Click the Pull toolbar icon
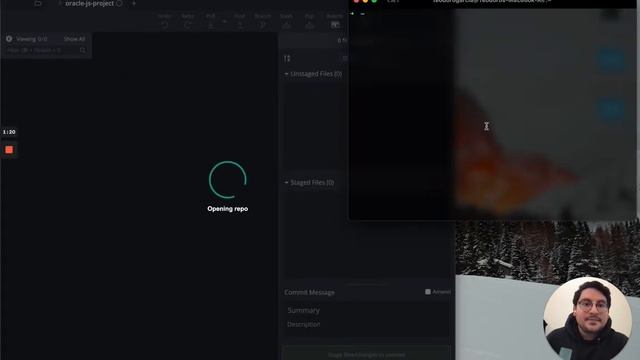This screenshot has width=640, height=360. click(x=211, y=25)
